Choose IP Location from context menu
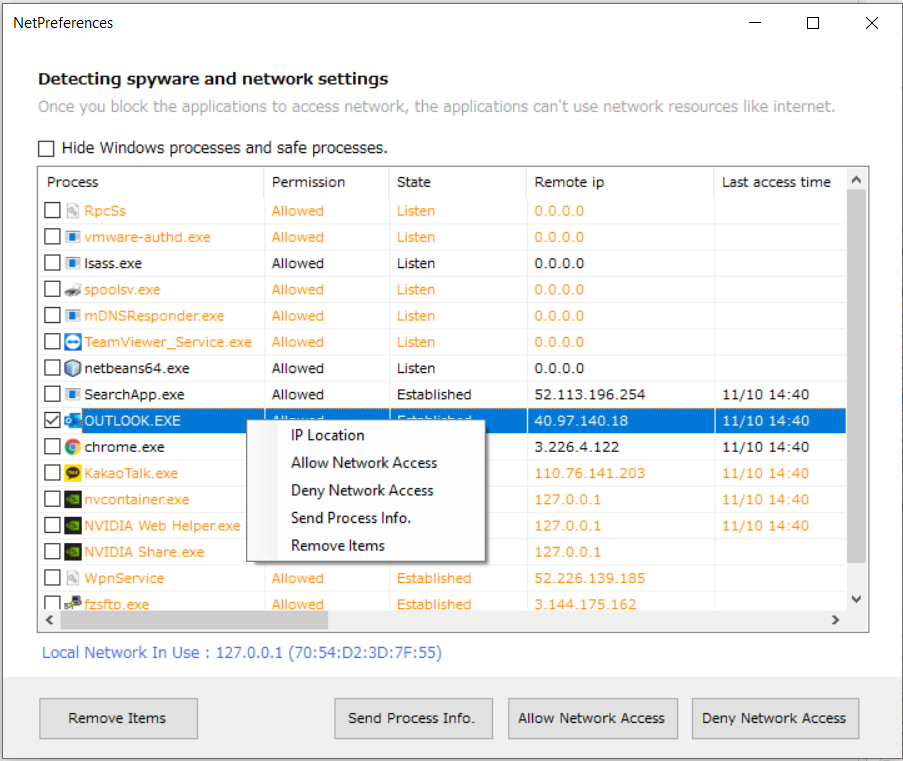The height and width of the screenshot is (761, 903). pyautogui.click(x=366, y=436)
